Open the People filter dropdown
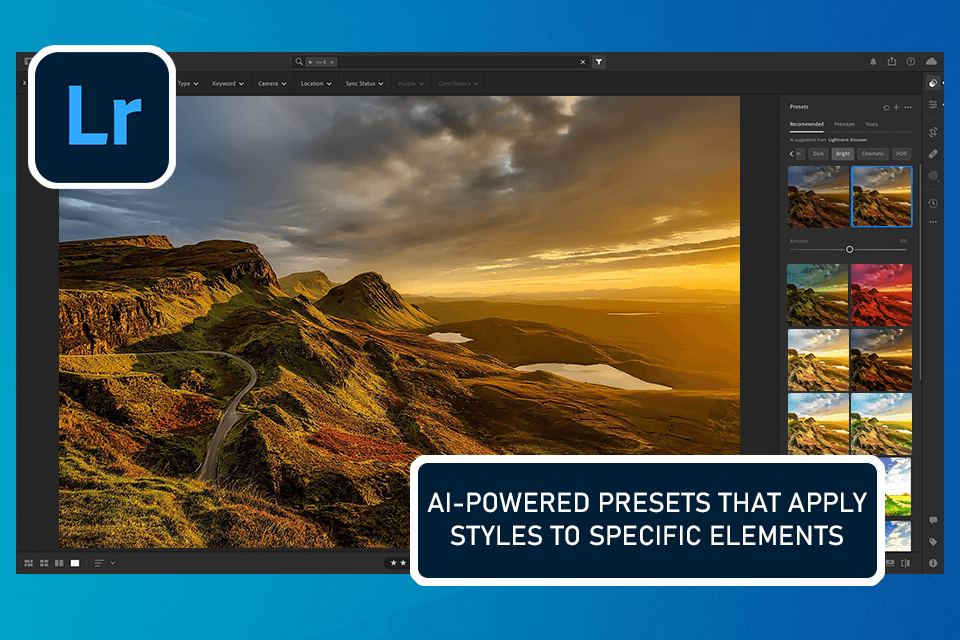The image size is (960, 640). pos(410,83)
